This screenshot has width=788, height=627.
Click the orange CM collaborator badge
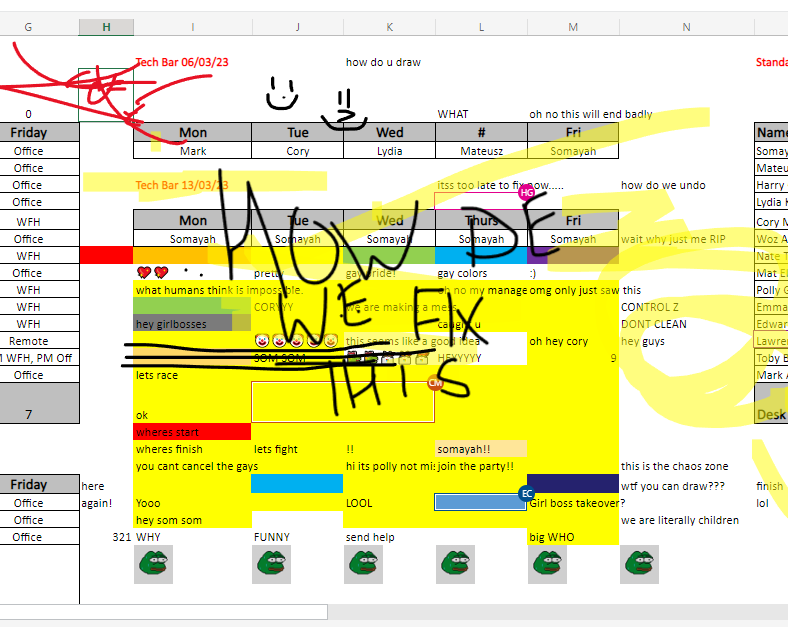435,383
